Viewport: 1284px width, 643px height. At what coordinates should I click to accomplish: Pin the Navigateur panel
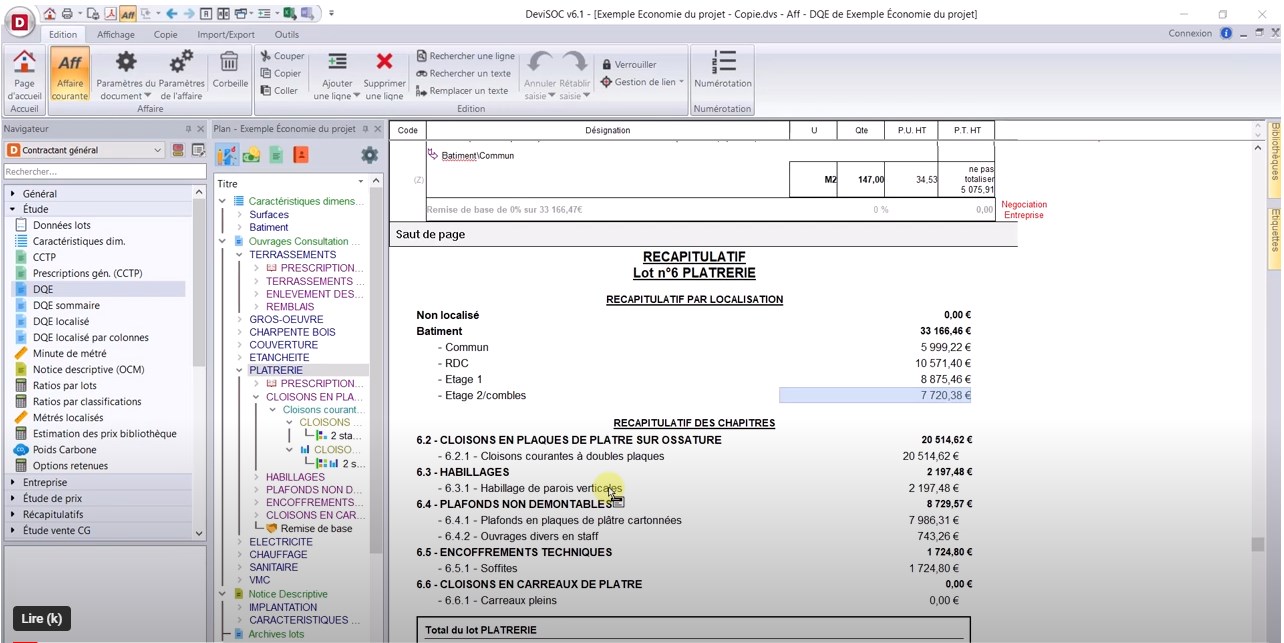(188, 129)
